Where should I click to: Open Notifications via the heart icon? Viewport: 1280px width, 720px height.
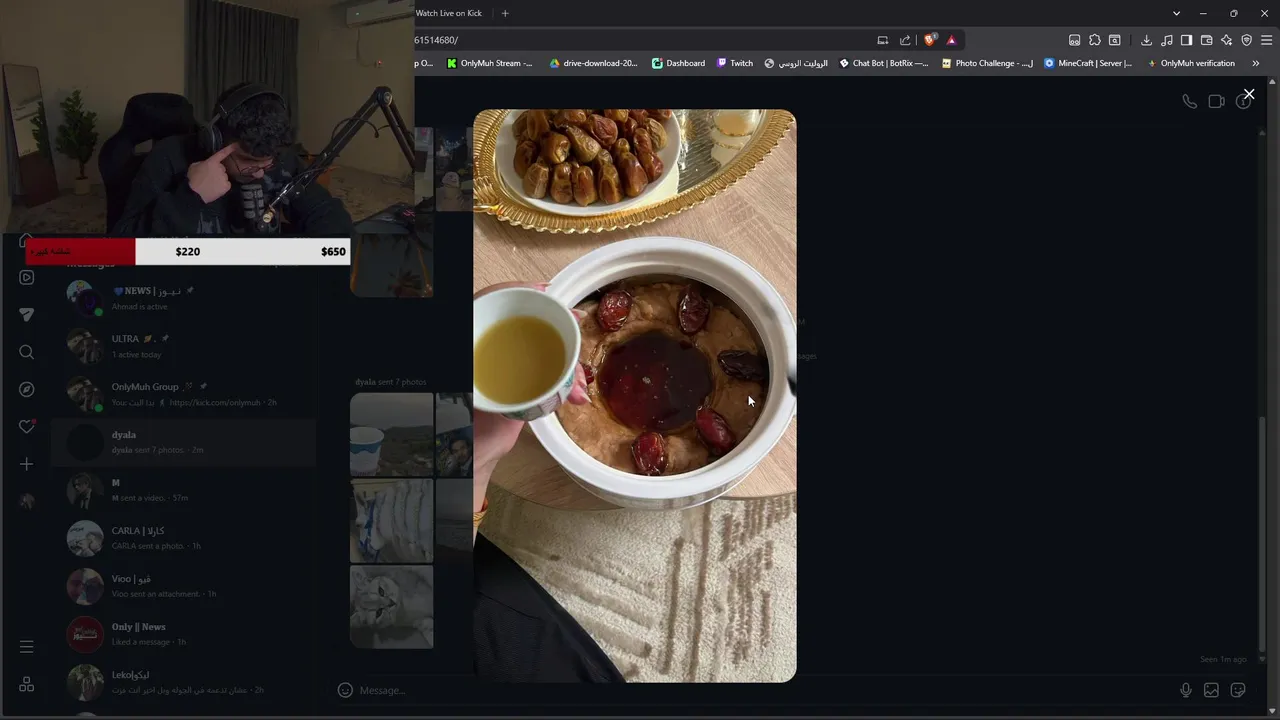(x=27, y=427)
